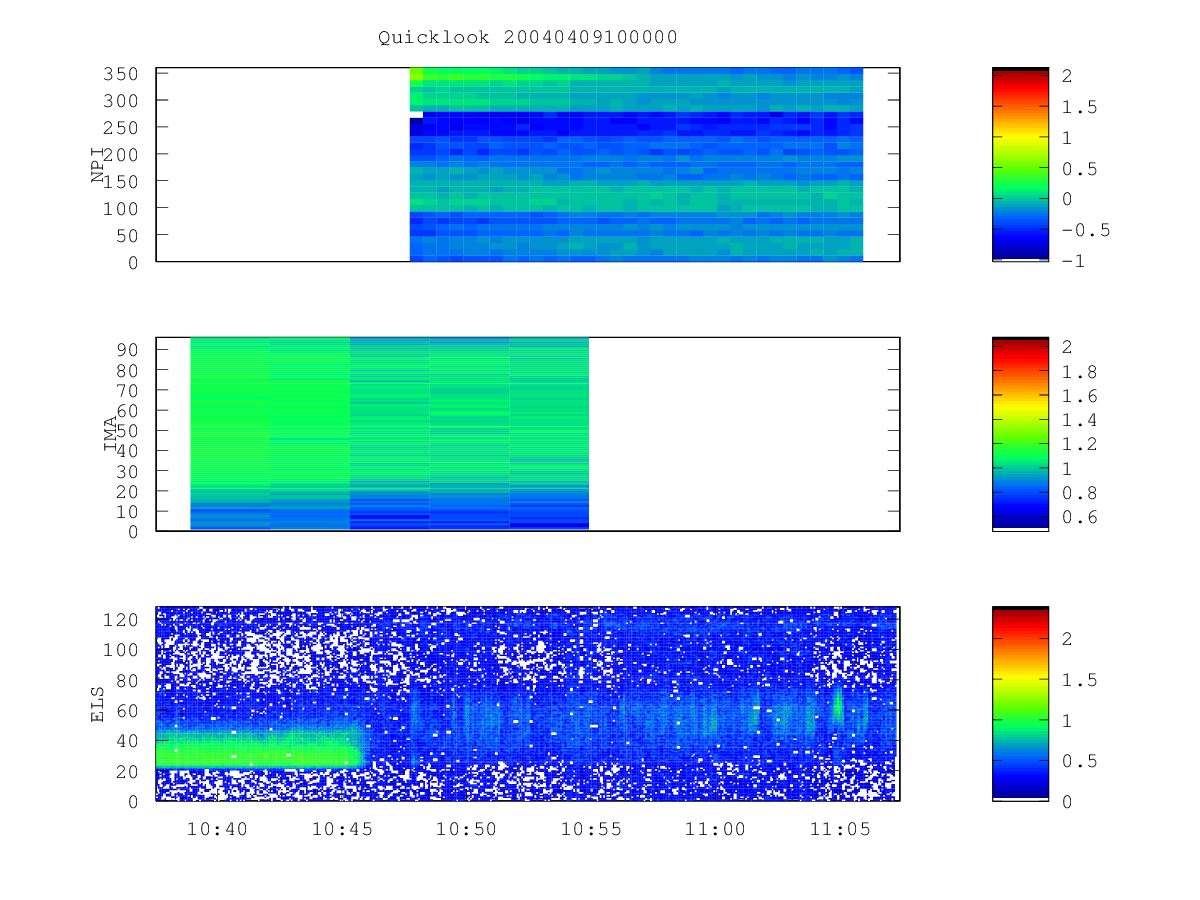
Task: Click the NPI panel color scale bar
Action: coord(1020,165)
